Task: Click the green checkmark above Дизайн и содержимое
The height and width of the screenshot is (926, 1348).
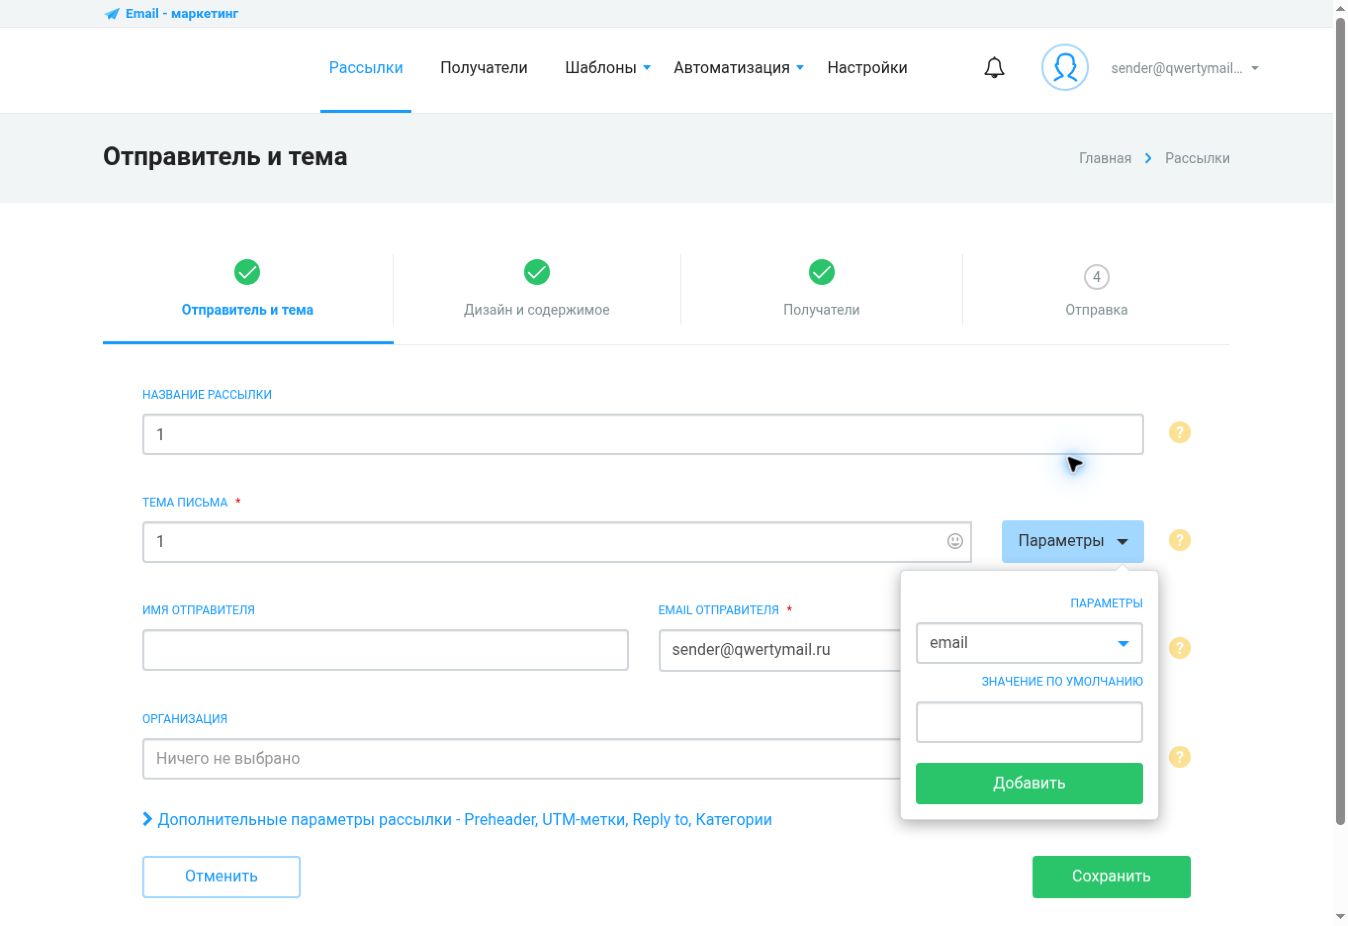Action: (537, 272)
